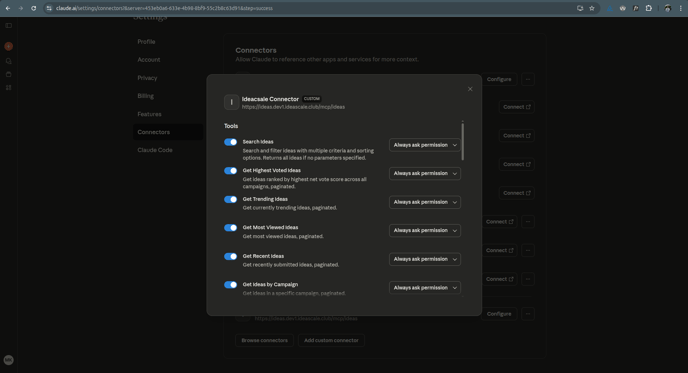Go to Account settings

(x=149, y=60)
